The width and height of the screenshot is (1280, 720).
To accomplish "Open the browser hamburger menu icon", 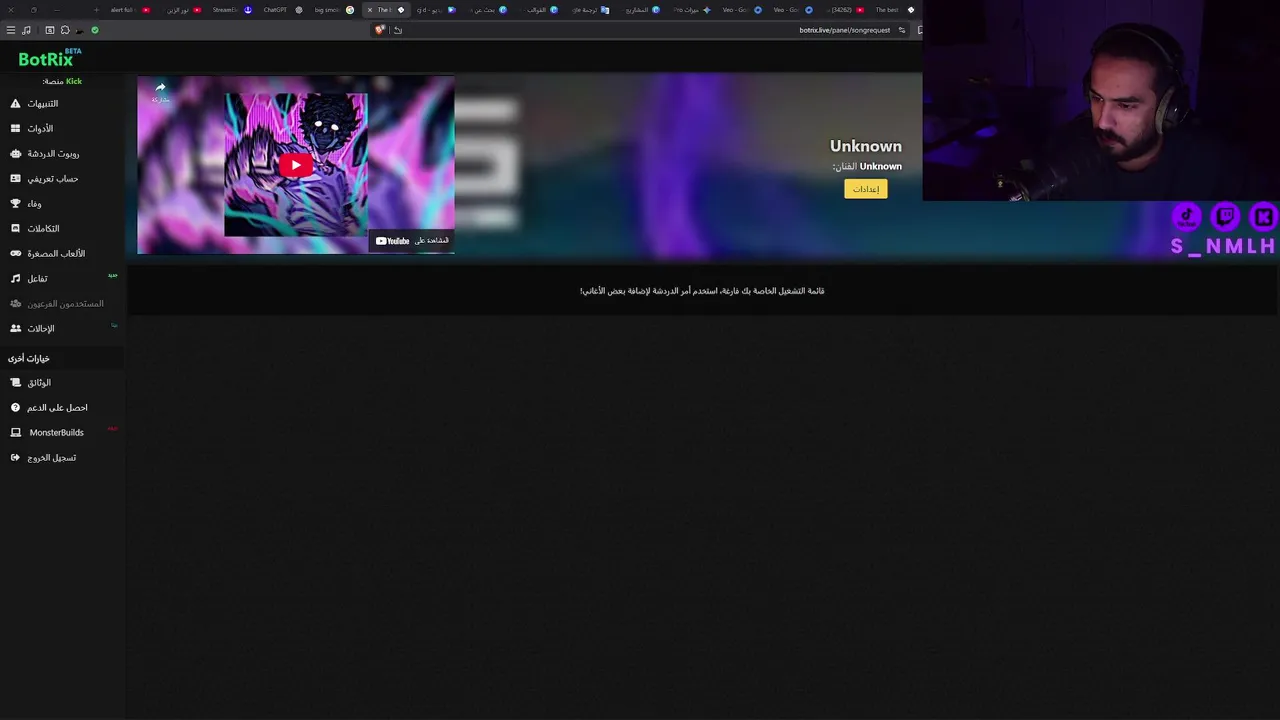I will [x=11, y=30].
